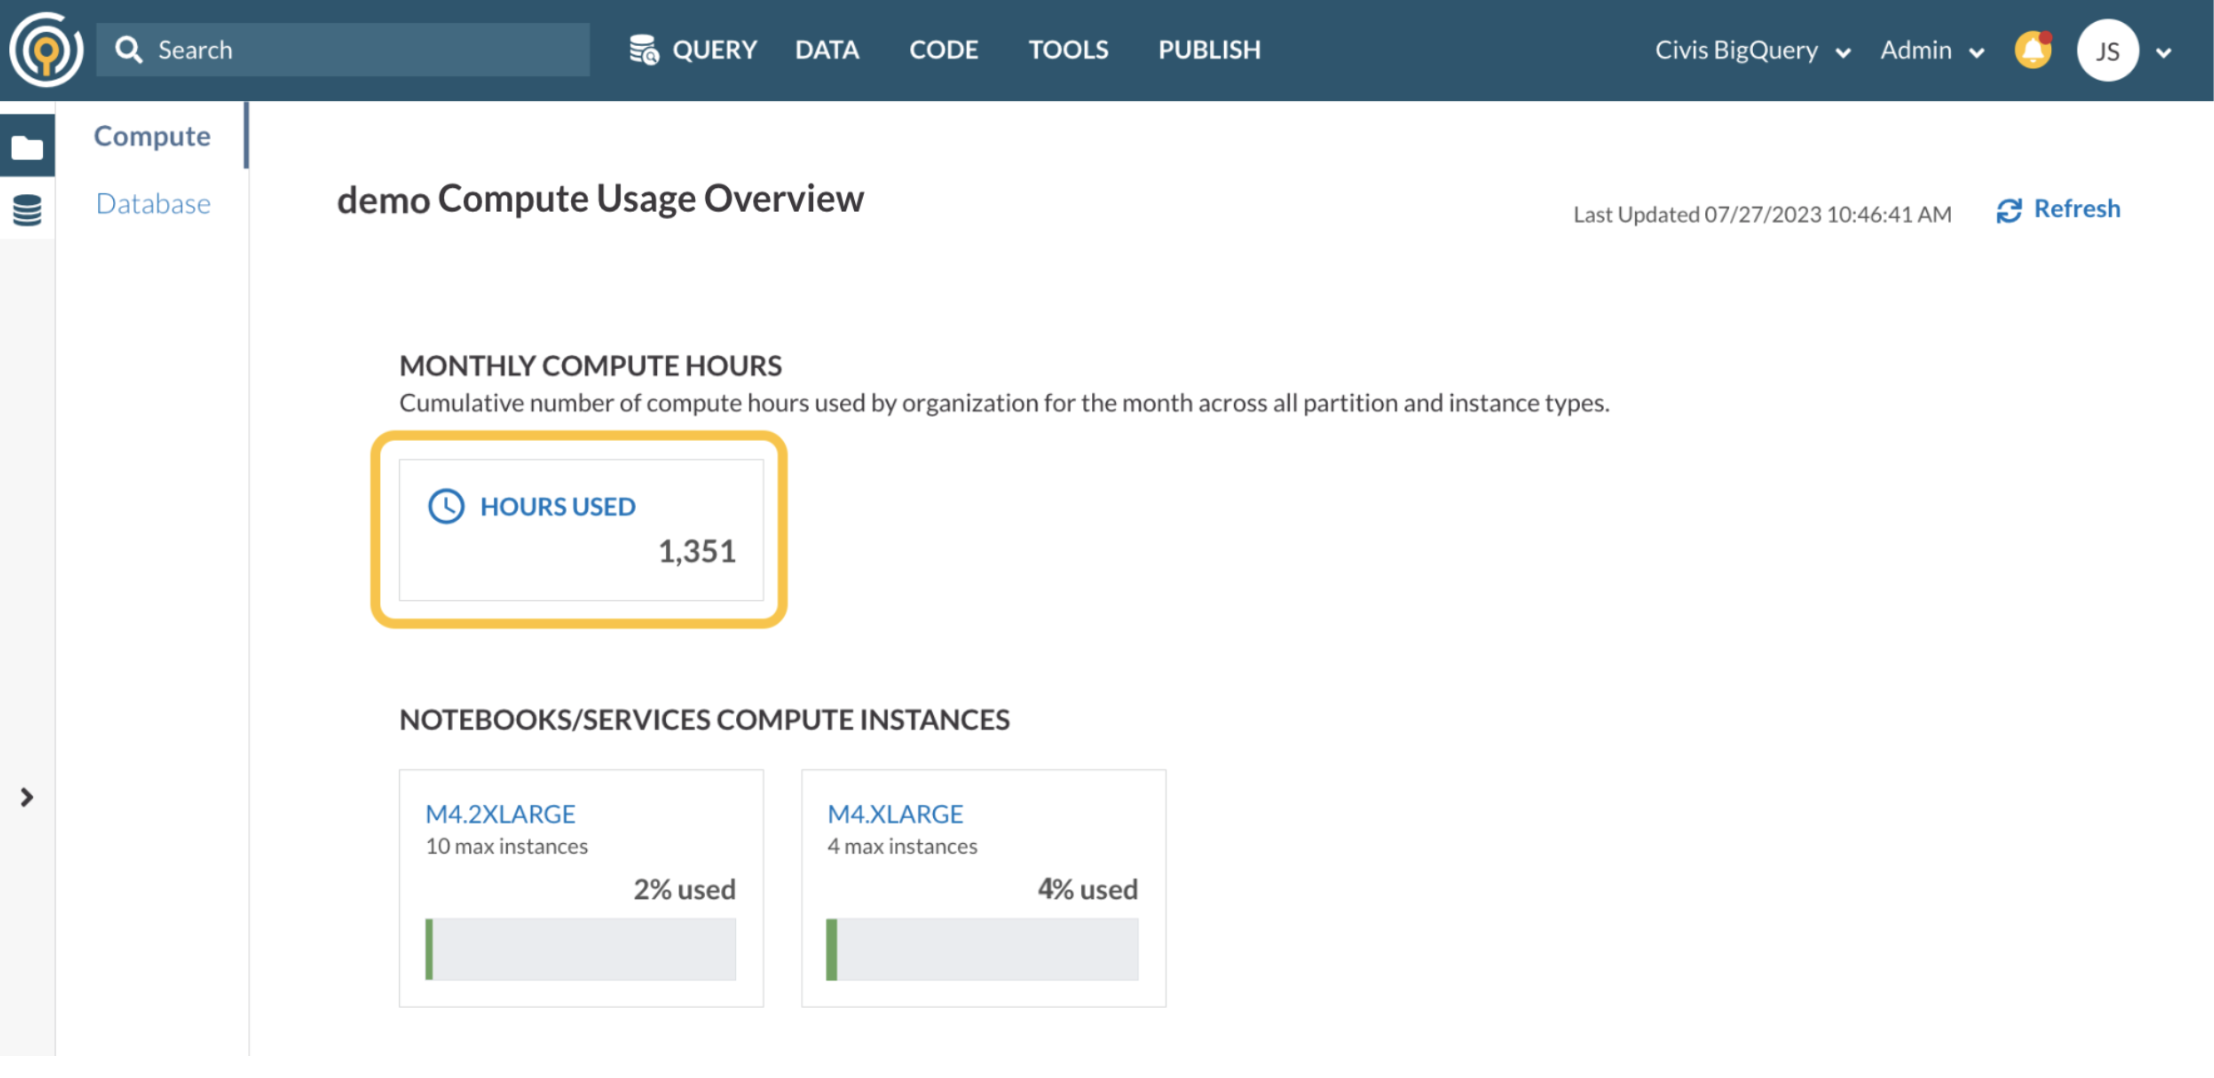
Task: Expand the collapsed left sidebar arrow
Action: tap(27, 797)
